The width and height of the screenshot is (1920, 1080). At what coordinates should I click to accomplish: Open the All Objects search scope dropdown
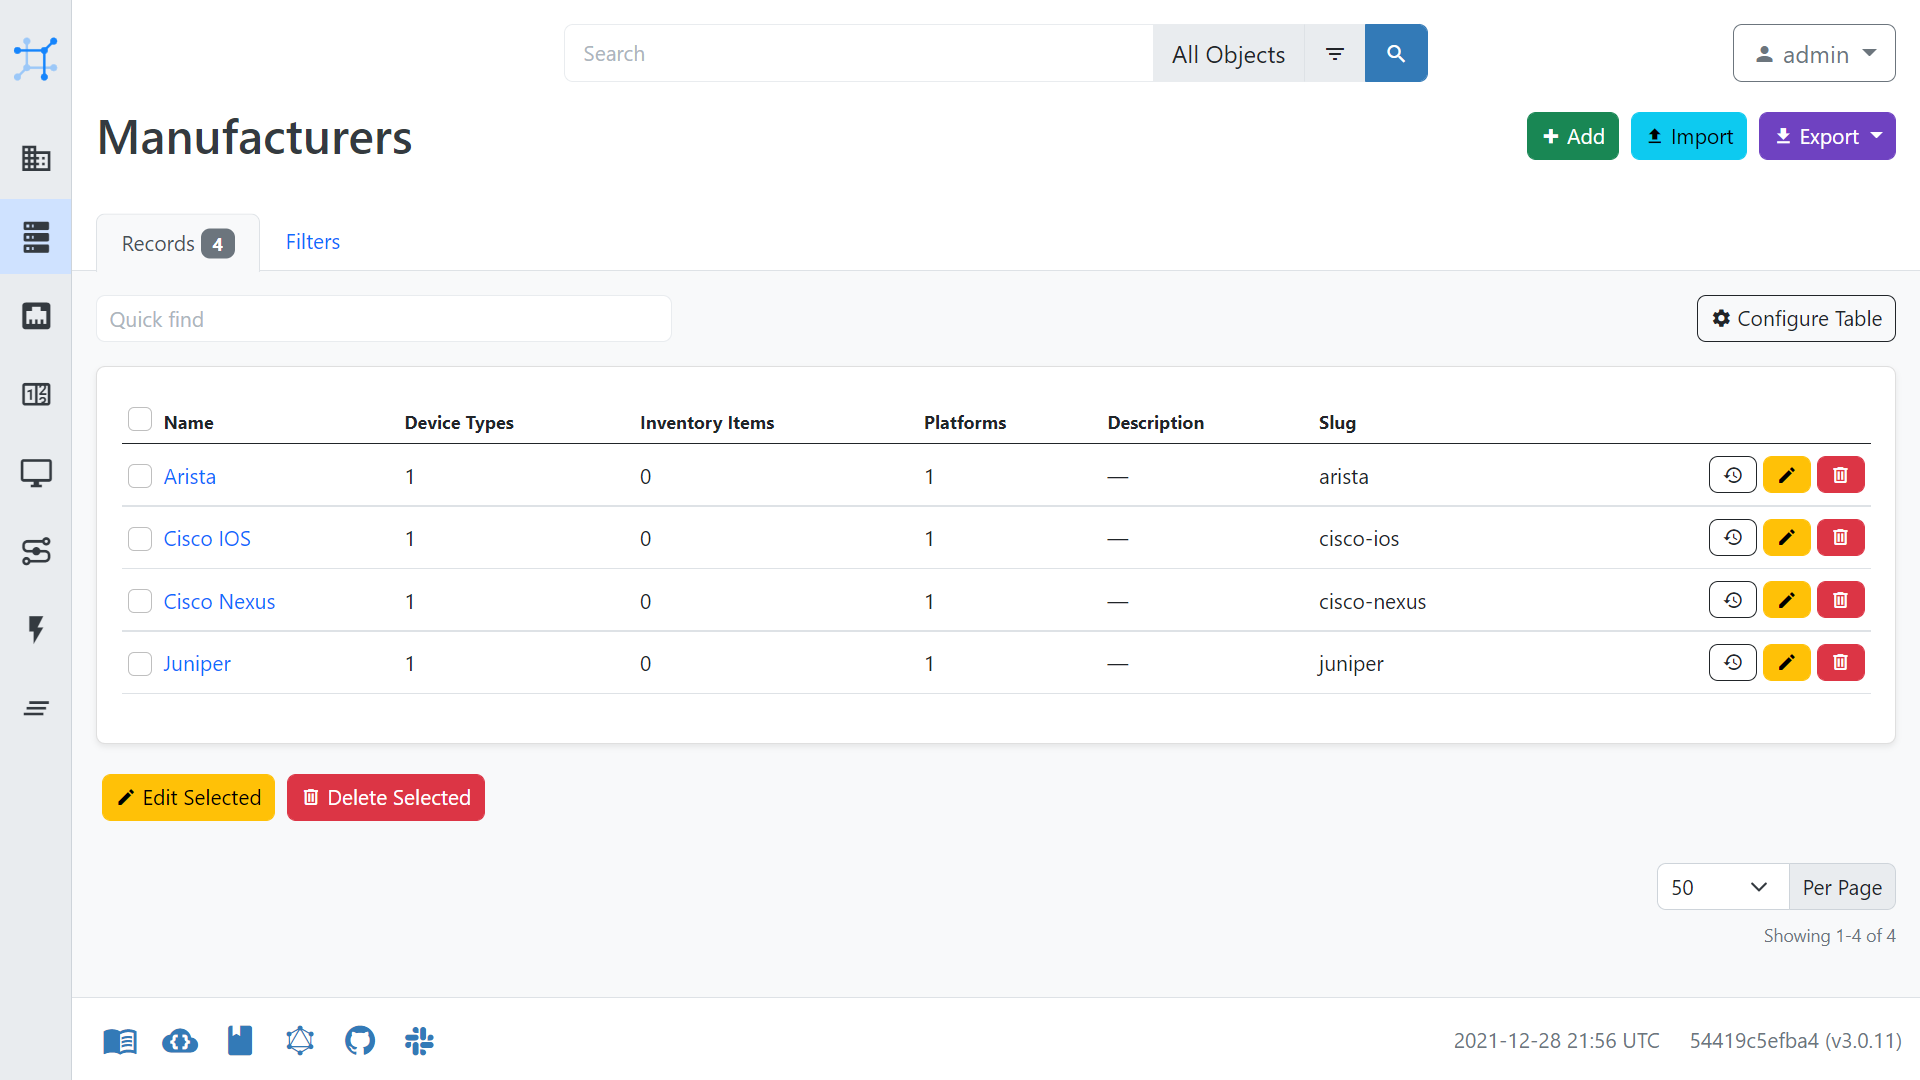point(1228,53)
